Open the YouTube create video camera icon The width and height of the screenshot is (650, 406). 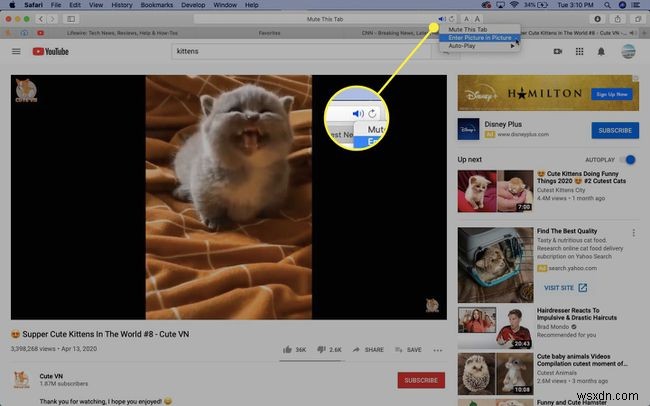pyautogui.click(x=558, y=51)
